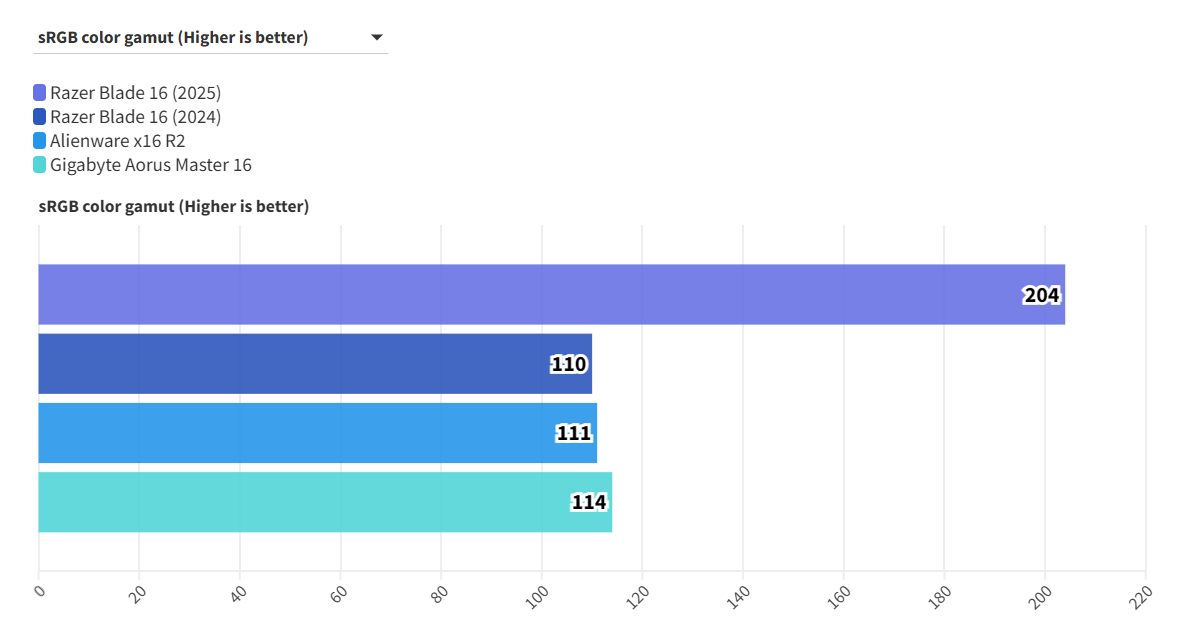
Task: Click the Razer Blade 16 (2024) legend swatch
Action: (40, 117)
